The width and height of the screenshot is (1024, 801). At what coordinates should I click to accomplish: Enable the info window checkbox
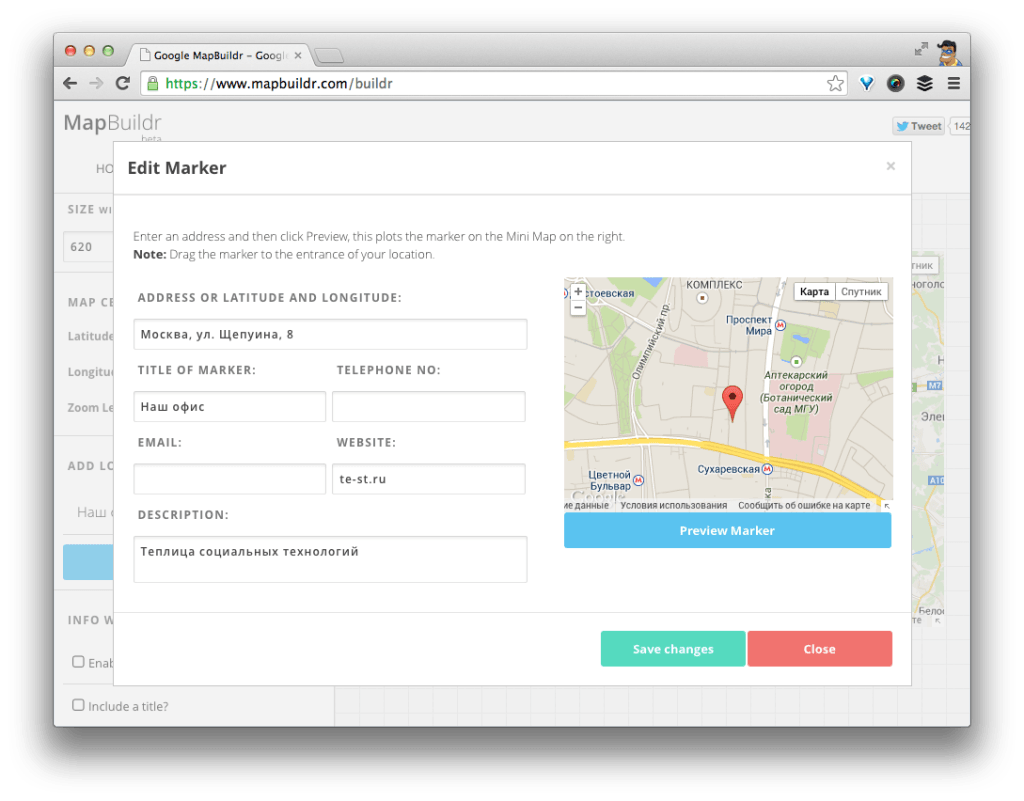coord(78,661)
